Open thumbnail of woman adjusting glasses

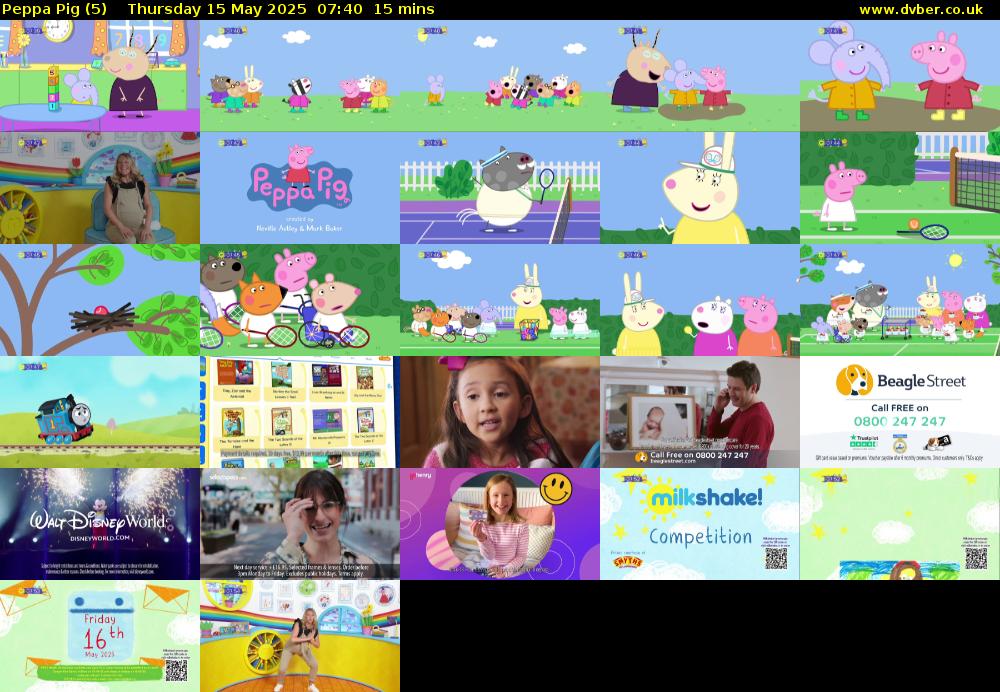300,524
